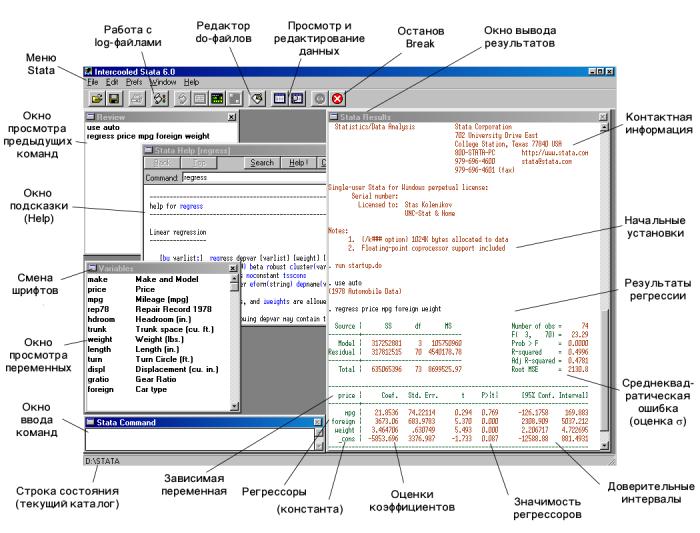
Task: Click the greyed Bring Log to front icon
Action: (182, 99)
